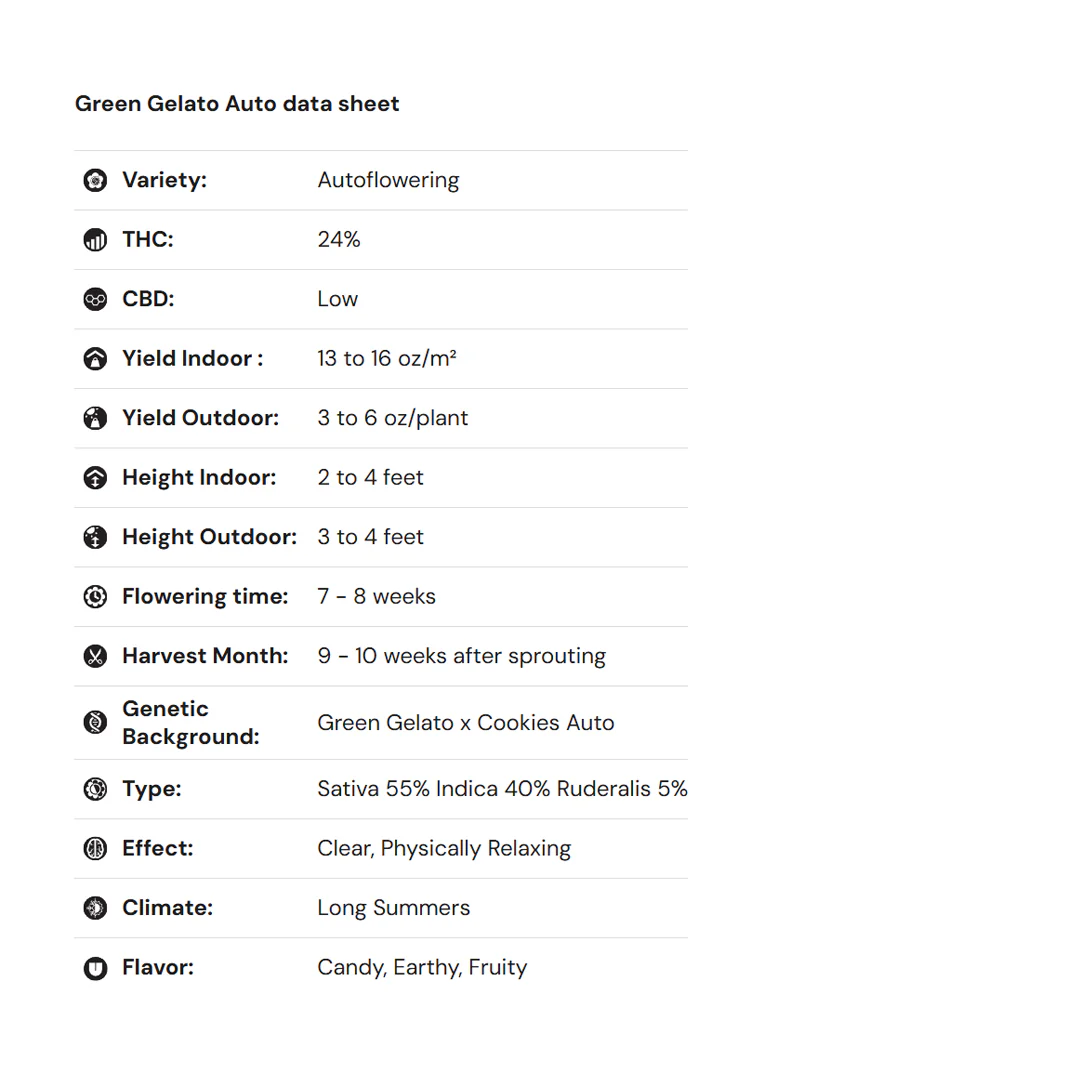Click the house icon beside Yield Indoor

point(95,359)
